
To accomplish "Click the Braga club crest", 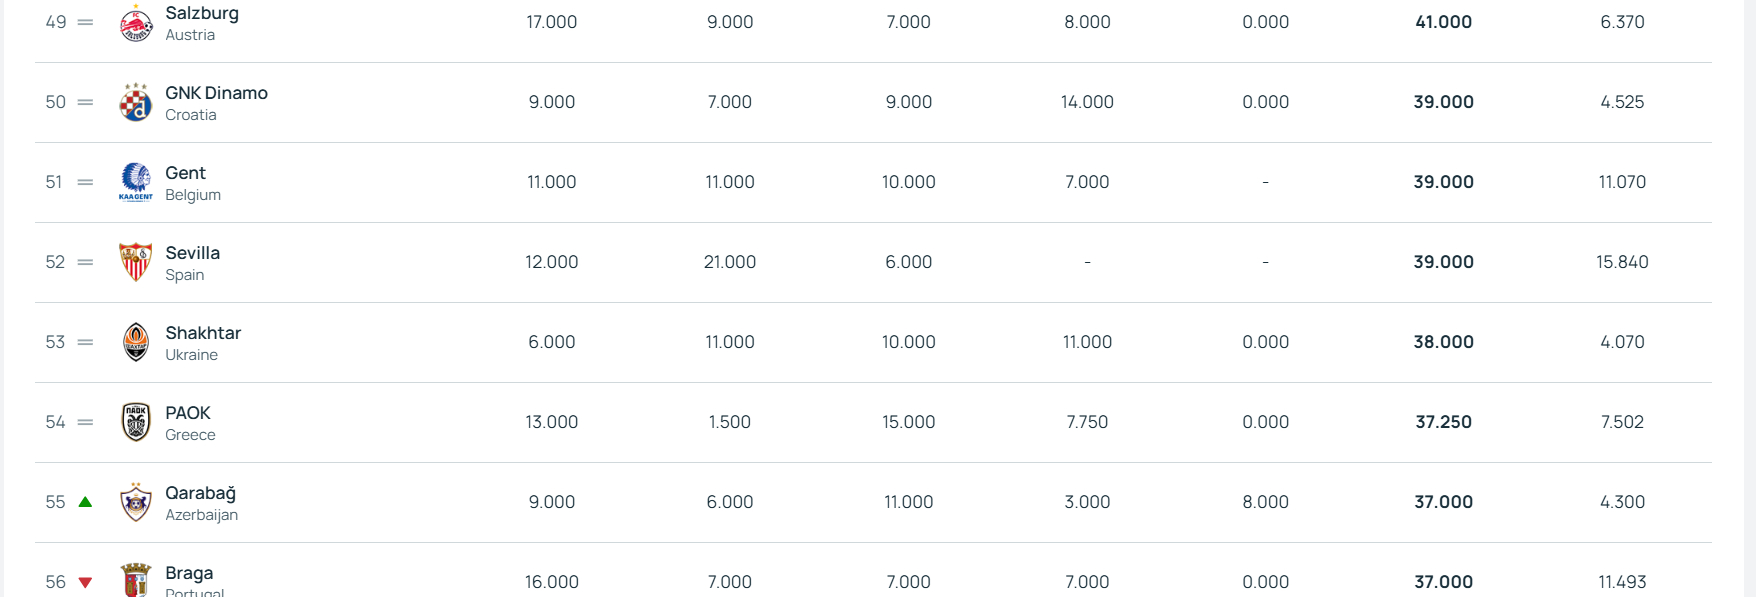I will 136,581.
